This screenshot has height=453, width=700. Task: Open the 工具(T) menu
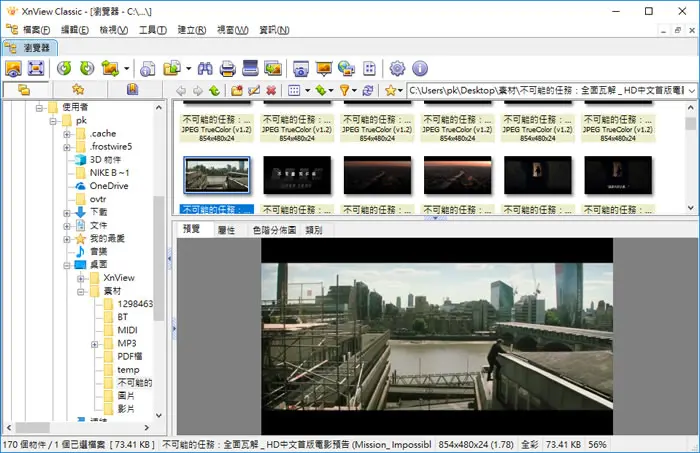click(x=153, y=30)
